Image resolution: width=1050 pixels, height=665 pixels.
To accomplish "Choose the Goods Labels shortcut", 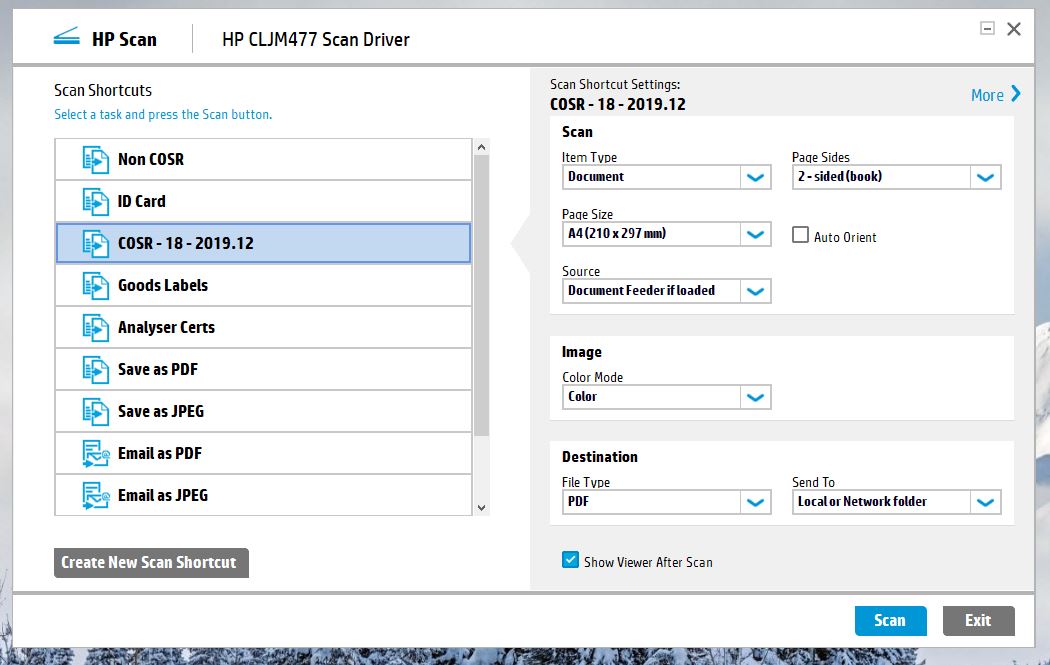I will [263, 285].
